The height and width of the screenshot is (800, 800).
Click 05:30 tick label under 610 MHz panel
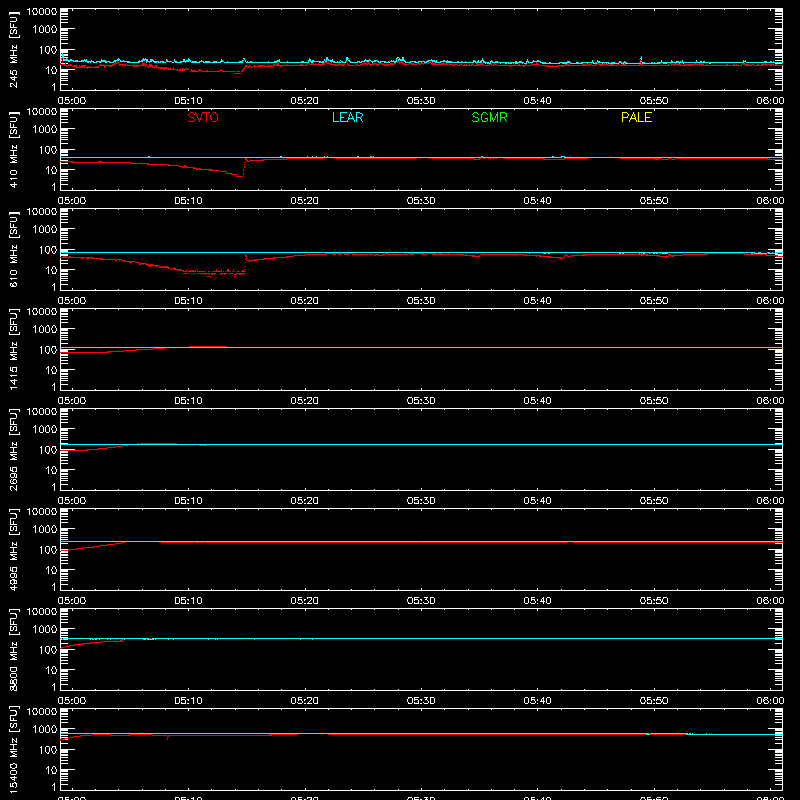(x=421, y=301)
